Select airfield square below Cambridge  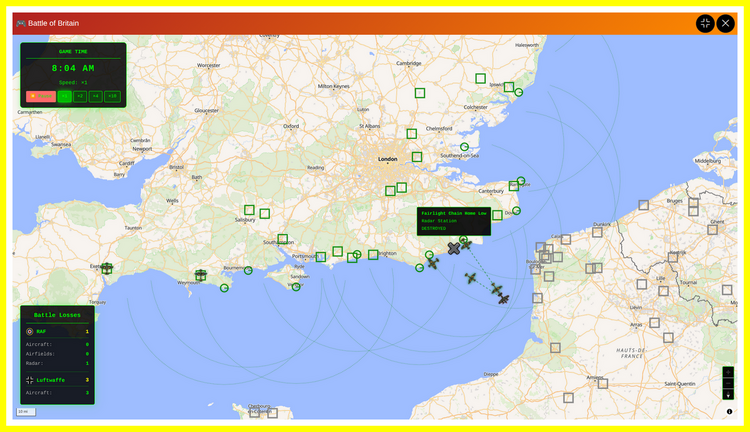point(420,93)
